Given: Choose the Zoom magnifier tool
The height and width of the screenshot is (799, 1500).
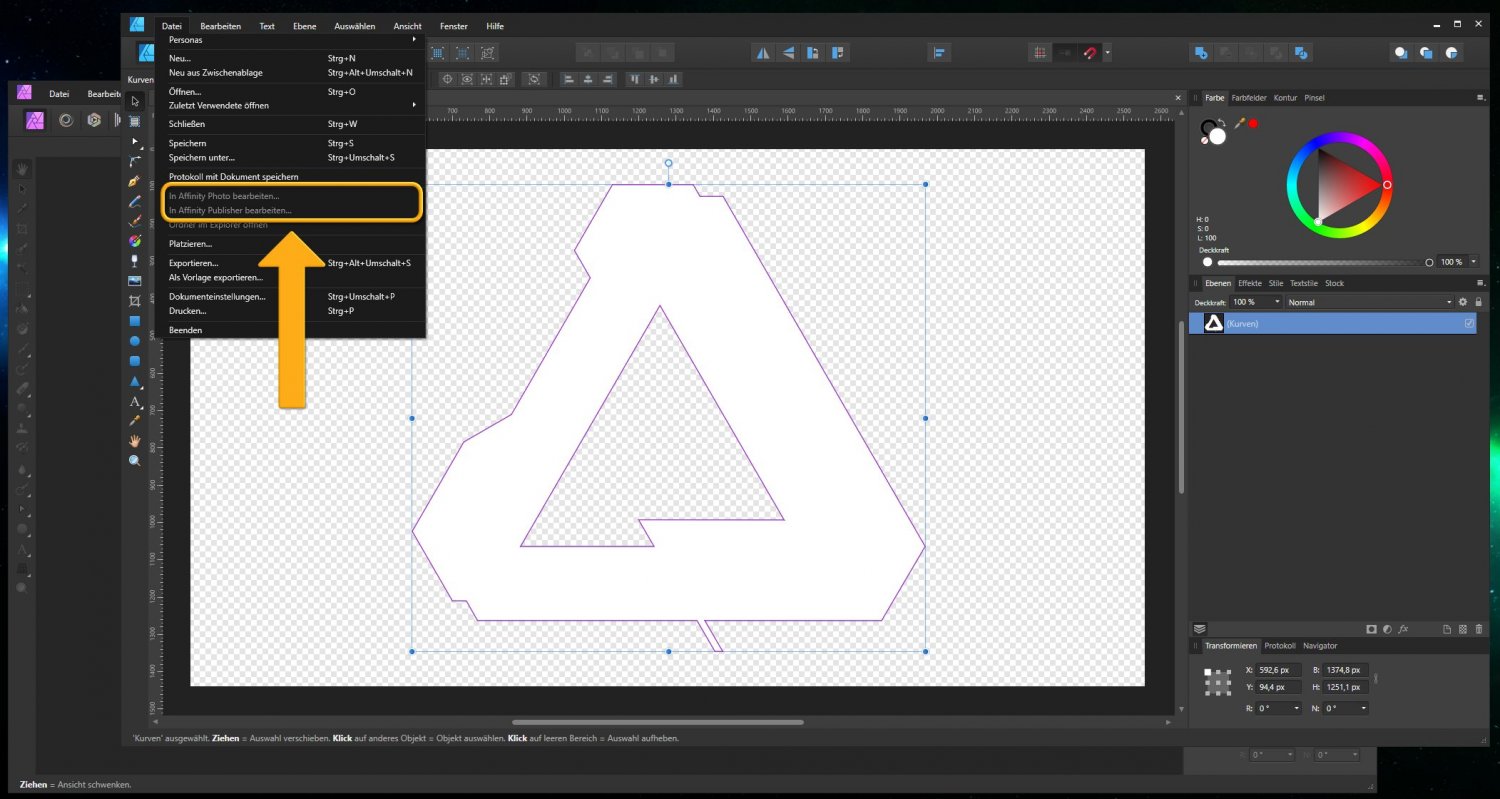Looking at the screenshot, I should pos(135,460).
